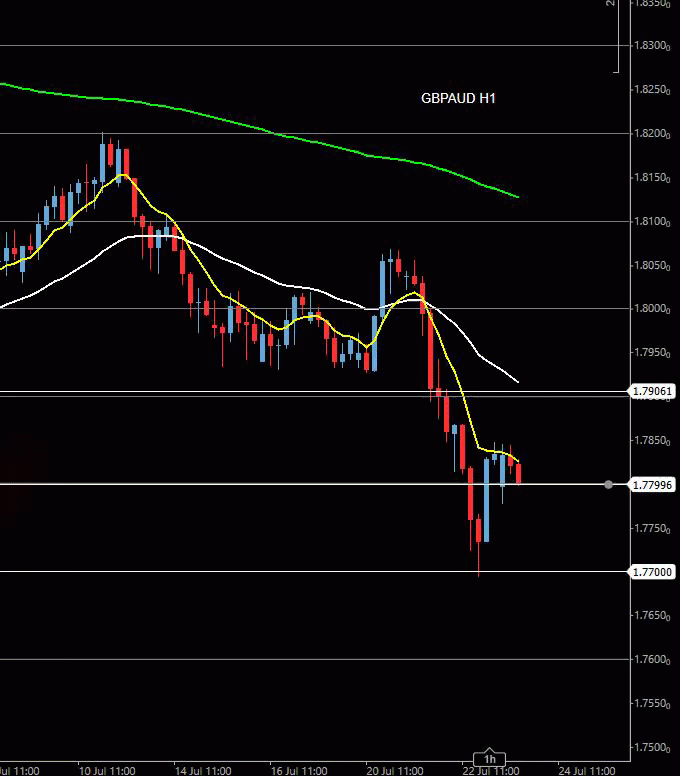The width and height of the screenshot is (680, 776).
Task: Click the 1.8100 price axis label
Action: [x=652, y=222]
